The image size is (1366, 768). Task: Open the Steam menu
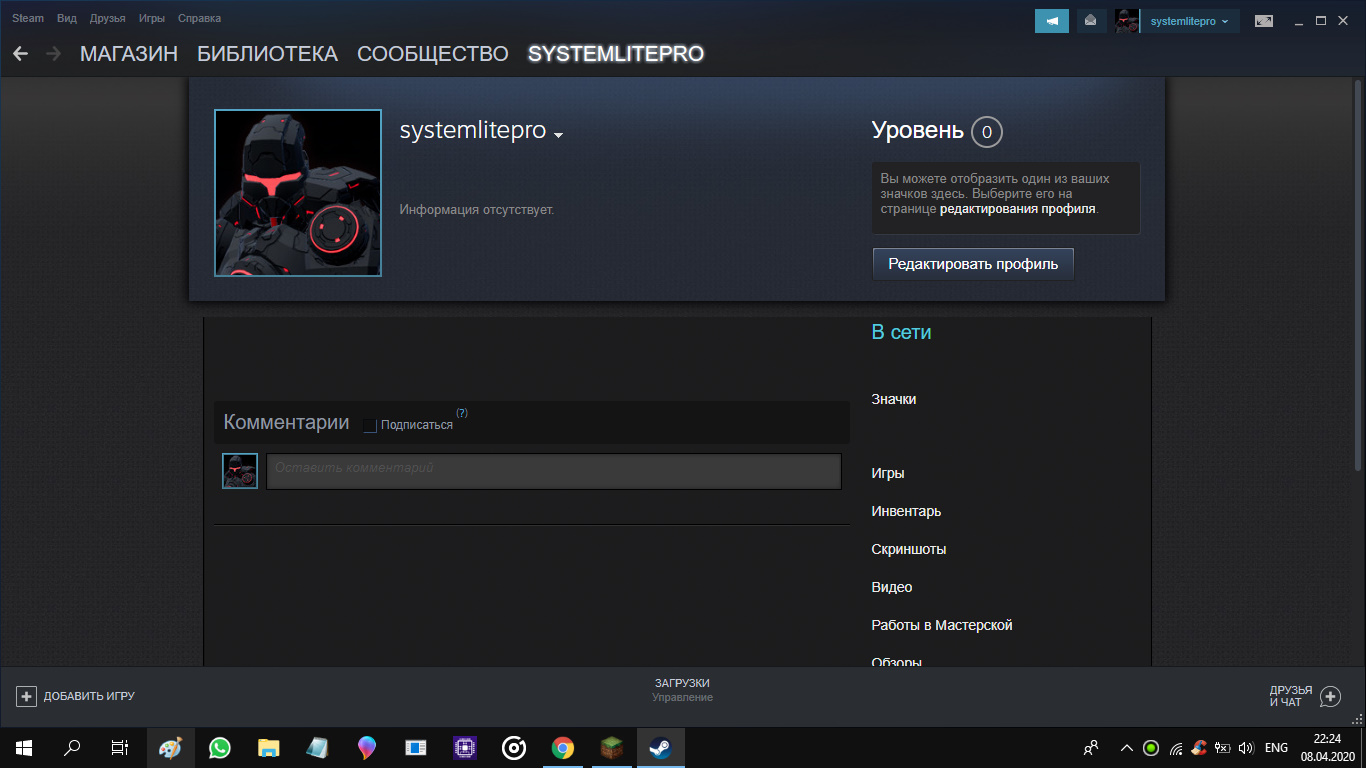pyautogui.click(x=28, y=19)
